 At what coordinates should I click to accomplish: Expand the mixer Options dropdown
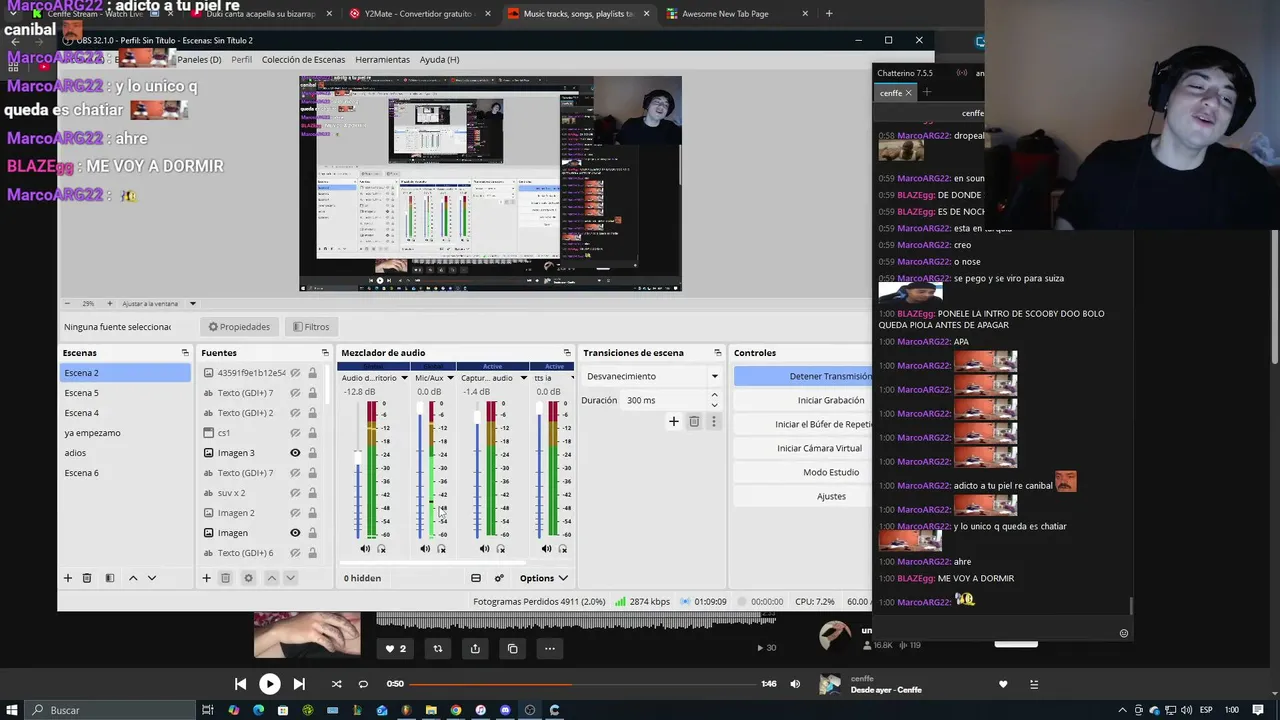(544, 578)
